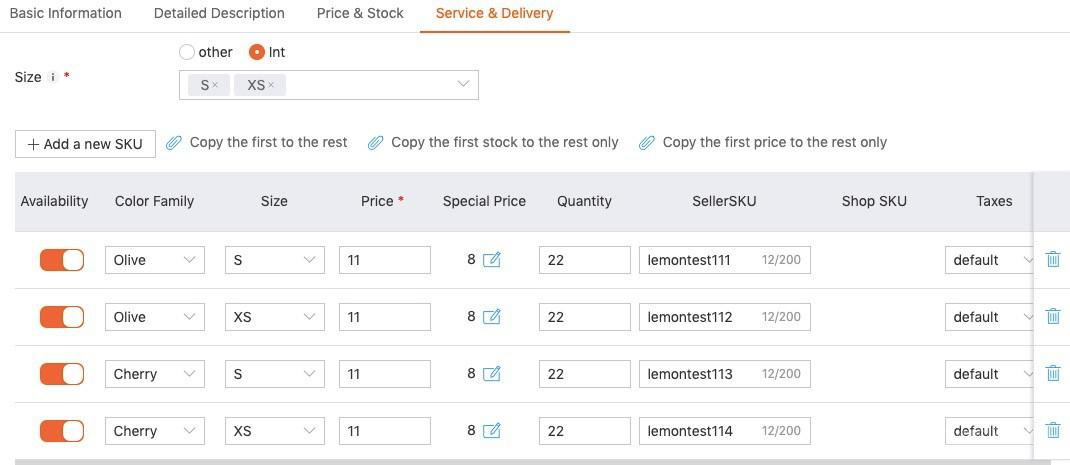The height and width of the screenshot is (465, 1070).
Task: Toggle availability for Olive S row
Action: (62, 260)
